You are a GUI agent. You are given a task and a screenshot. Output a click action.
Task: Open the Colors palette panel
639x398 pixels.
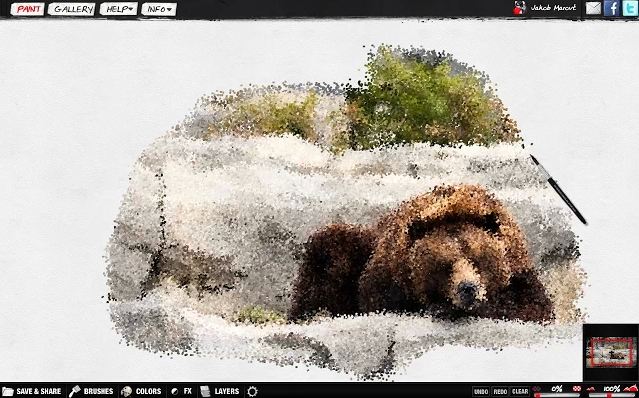141,391
